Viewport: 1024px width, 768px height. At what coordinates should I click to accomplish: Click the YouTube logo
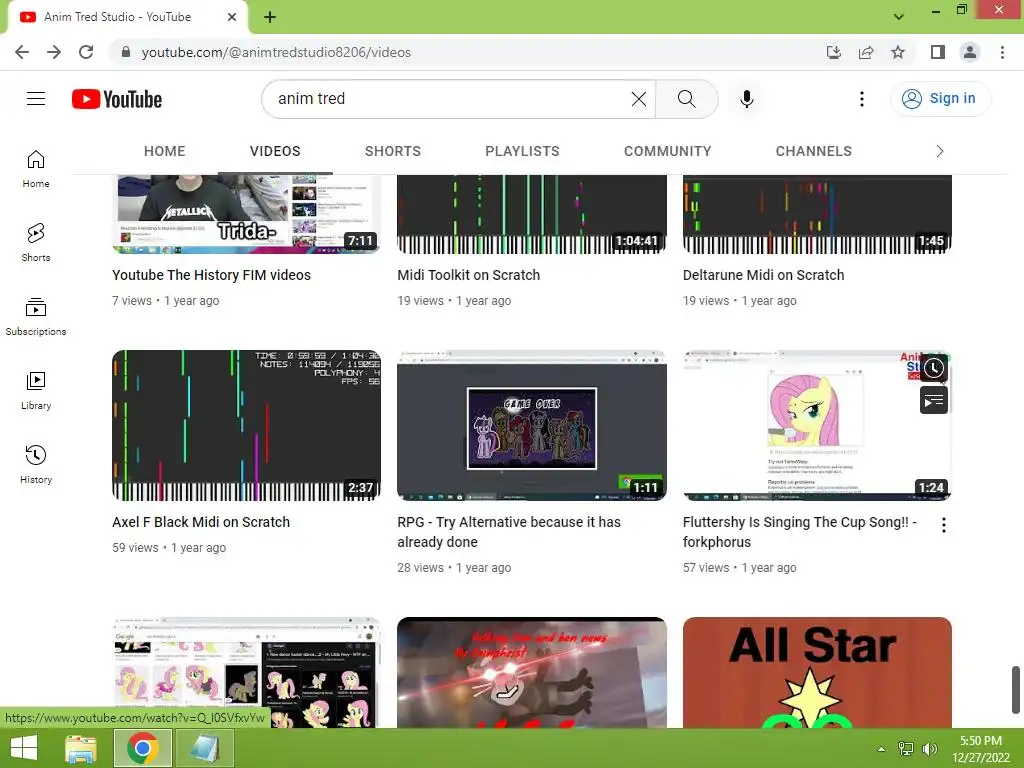[x=117, y=99]
